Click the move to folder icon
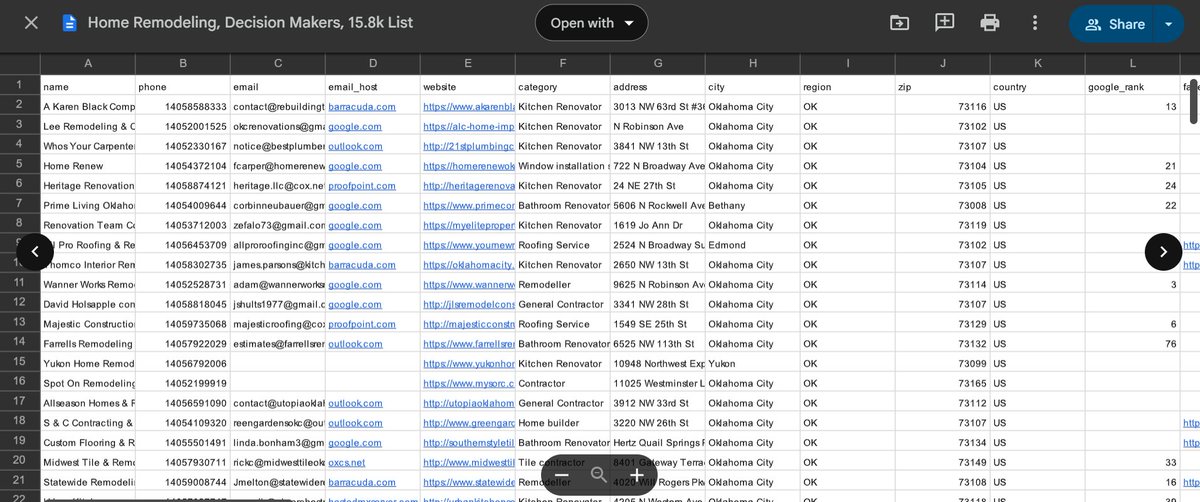Viewport: 1200px width, 502px height. [x=899, y=23]
